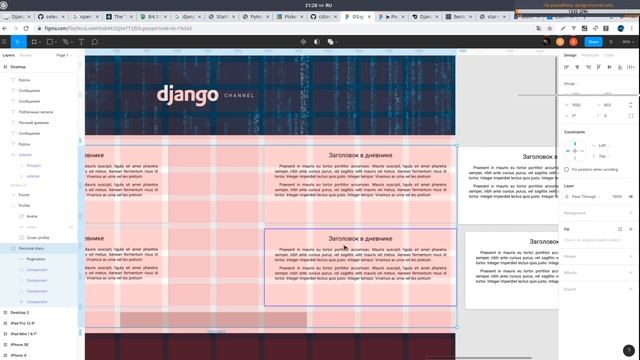Select the Move tool
This screenshot has width=640, height=360.
tap(18, 42)
